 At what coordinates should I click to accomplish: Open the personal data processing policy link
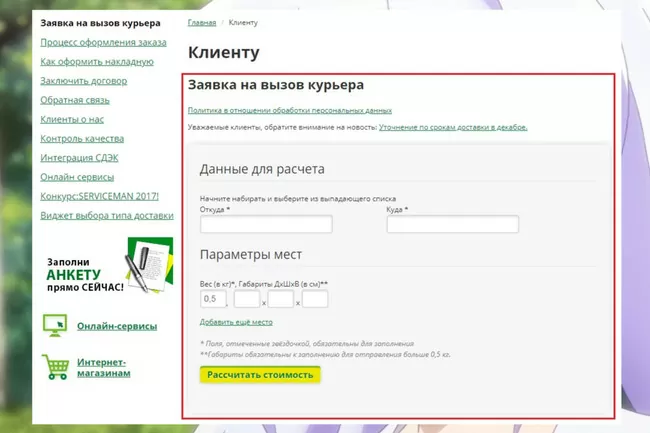[x=289, y=110]
